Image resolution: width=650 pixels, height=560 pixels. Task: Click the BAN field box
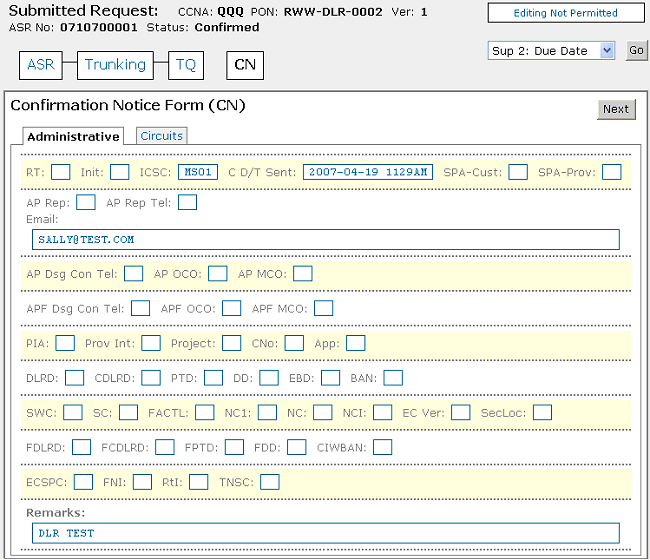(393, 378)
